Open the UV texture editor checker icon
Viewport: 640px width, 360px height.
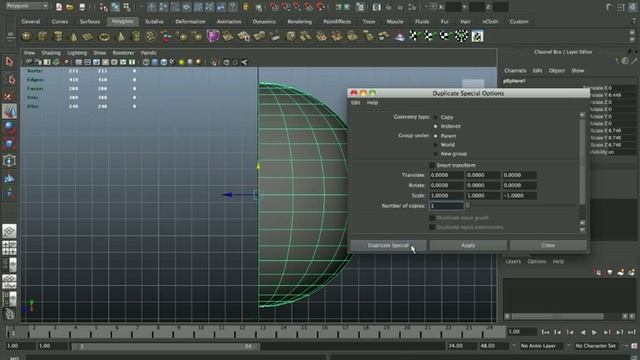coord(477,36)
